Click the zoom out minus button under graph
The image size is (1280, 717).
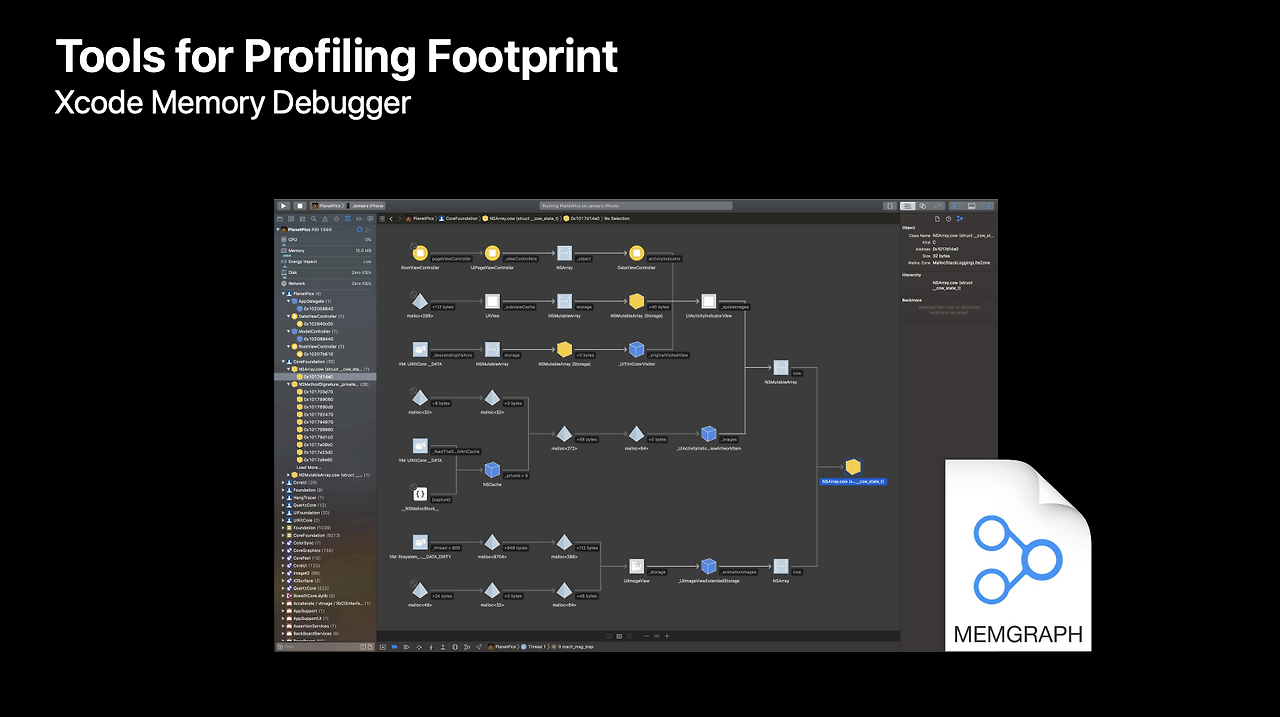click(x=646, y=636)
